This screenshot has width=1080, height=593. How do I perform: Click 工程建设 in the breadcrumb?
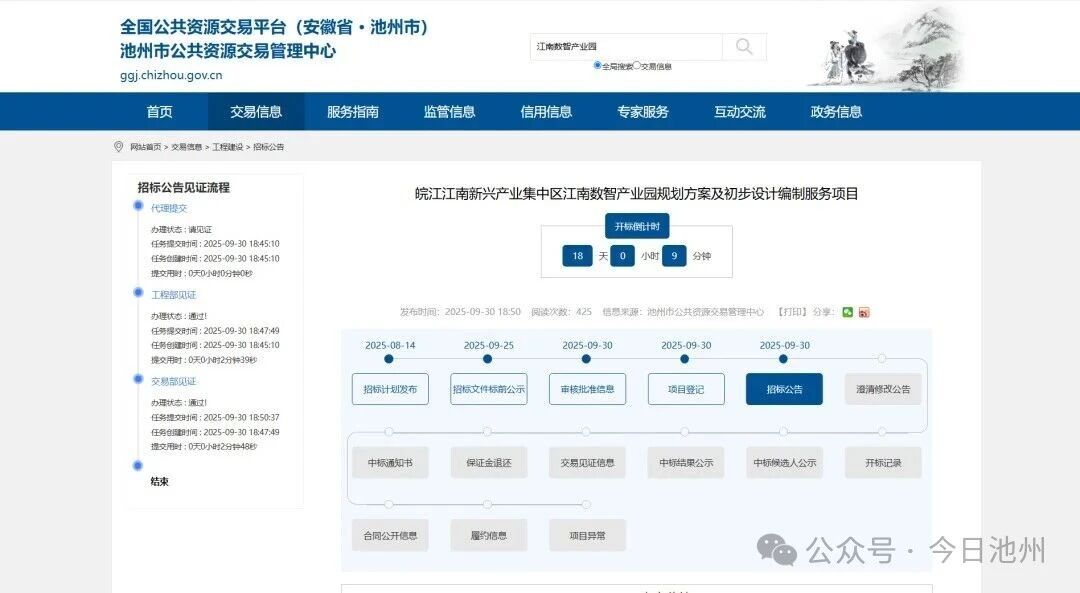[x=227, y=147]
